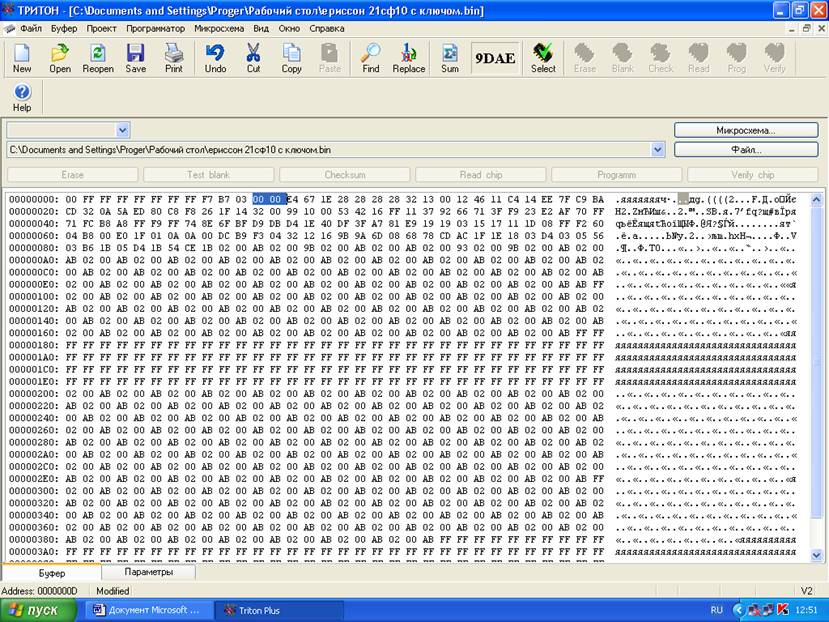
Task: Click the Replace toolbar icon
Action: pyautogui.click(x=408, y=58)
